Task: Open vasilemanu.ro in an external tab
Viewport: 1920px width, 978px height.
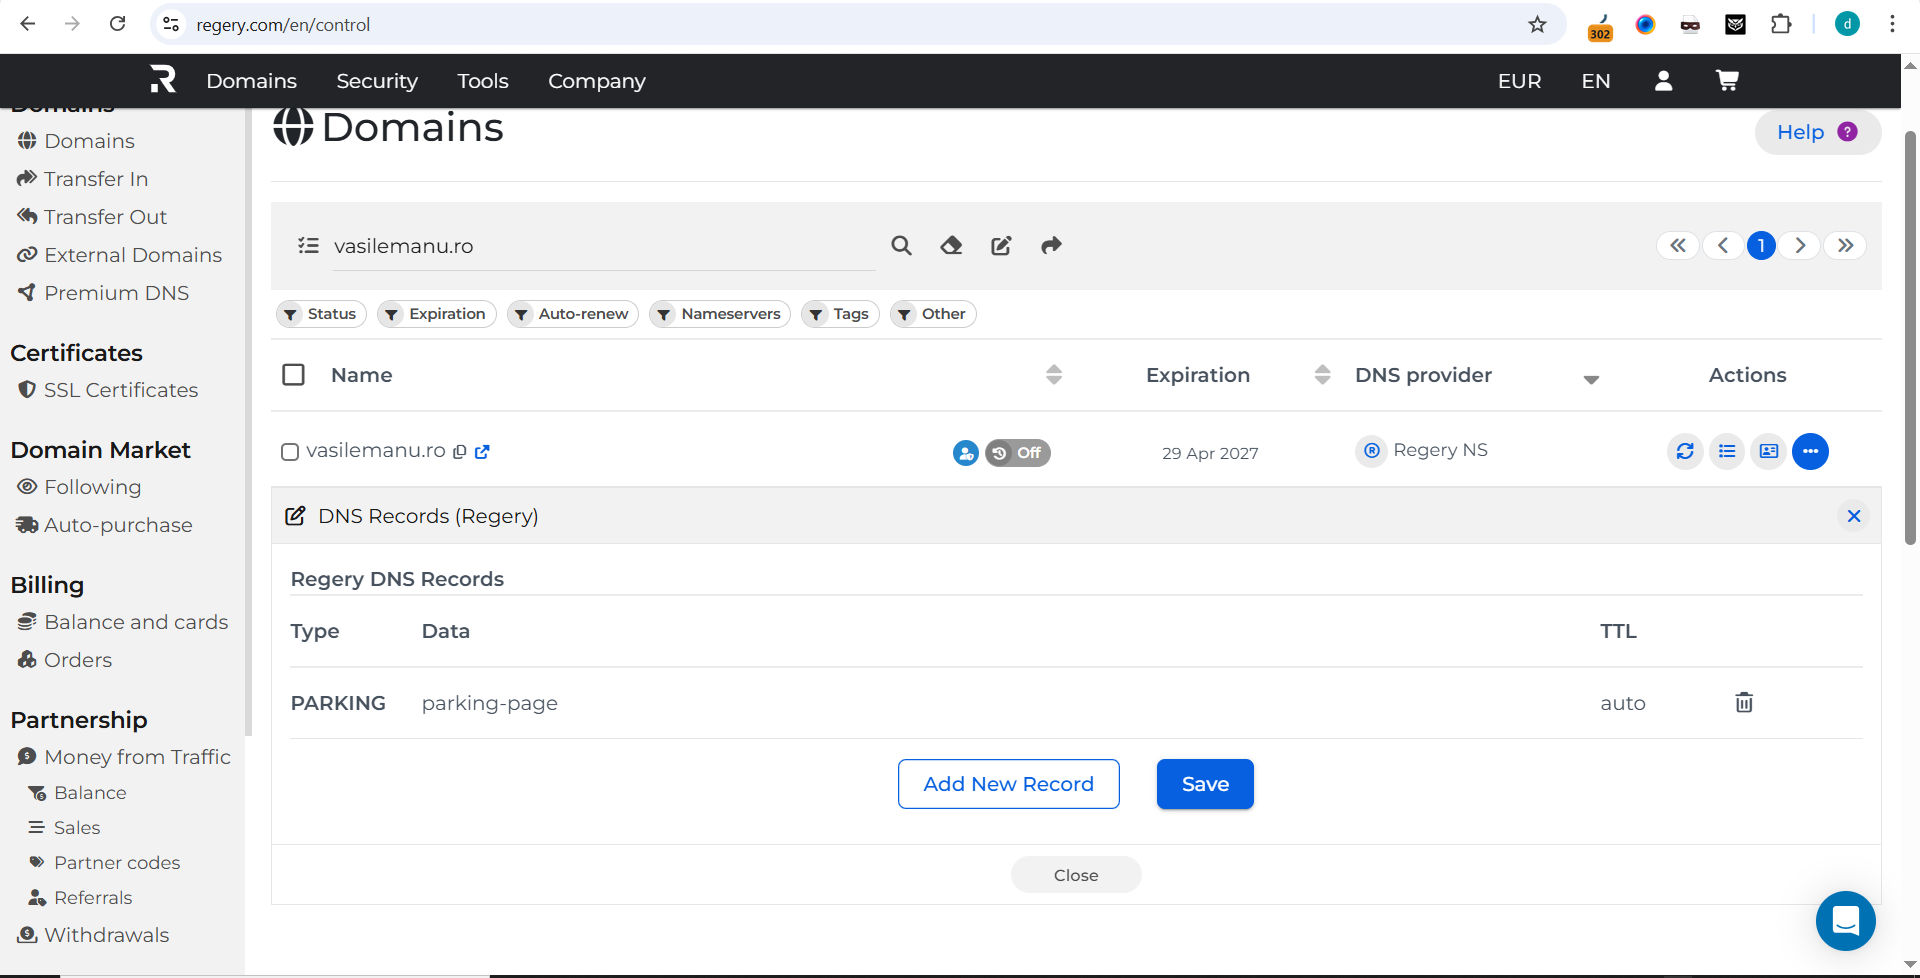Action: point(482,452)
